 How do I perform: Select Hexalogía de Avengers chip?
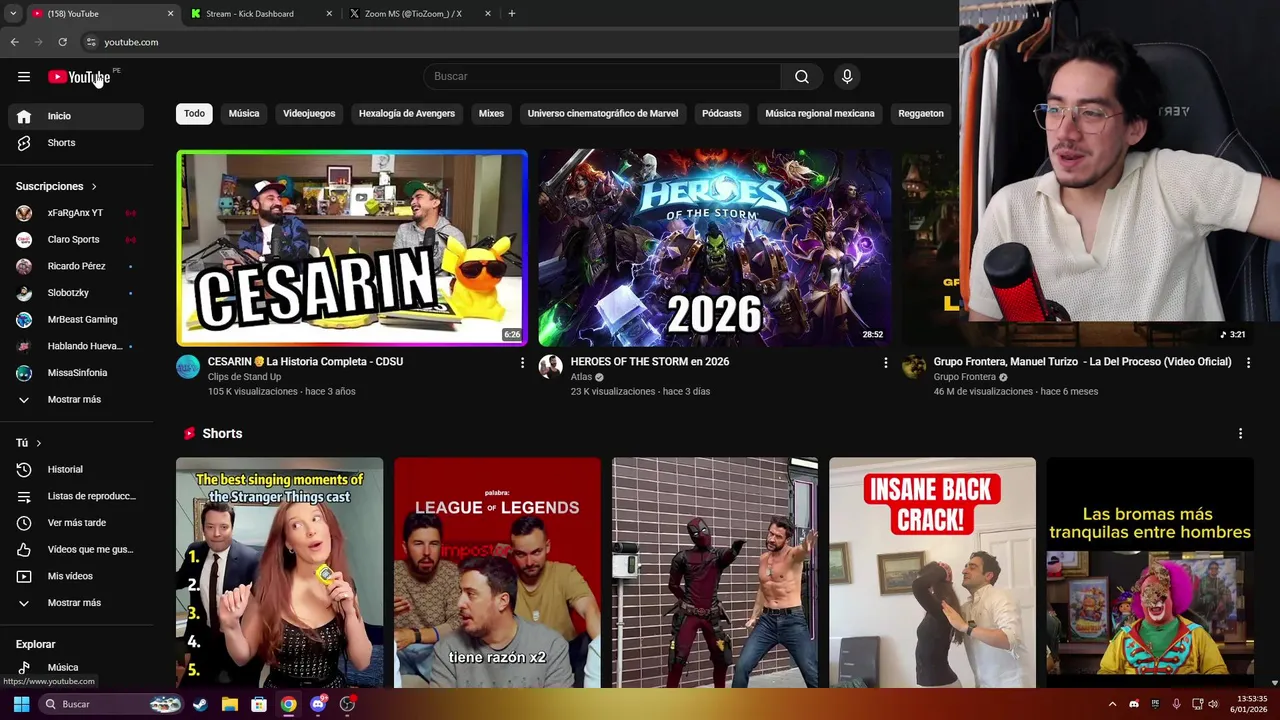click(407, 113)
